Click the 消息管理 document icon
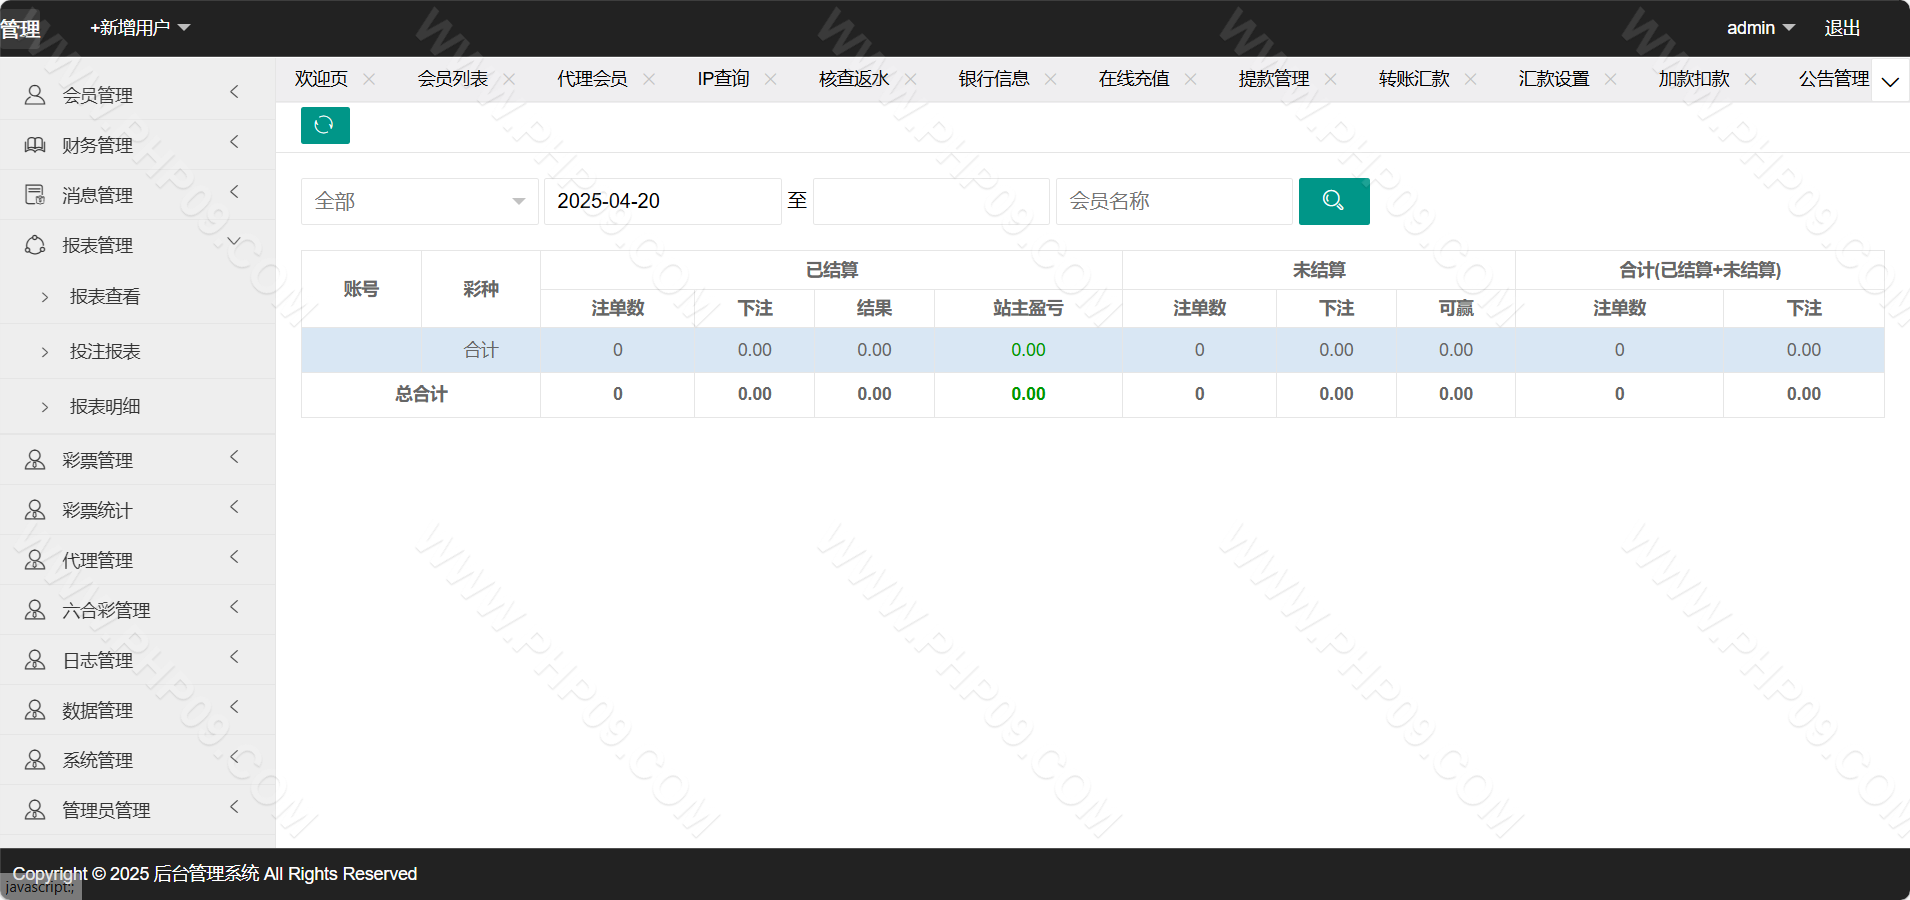1910x900 pixels. click(x=35, y=195)
